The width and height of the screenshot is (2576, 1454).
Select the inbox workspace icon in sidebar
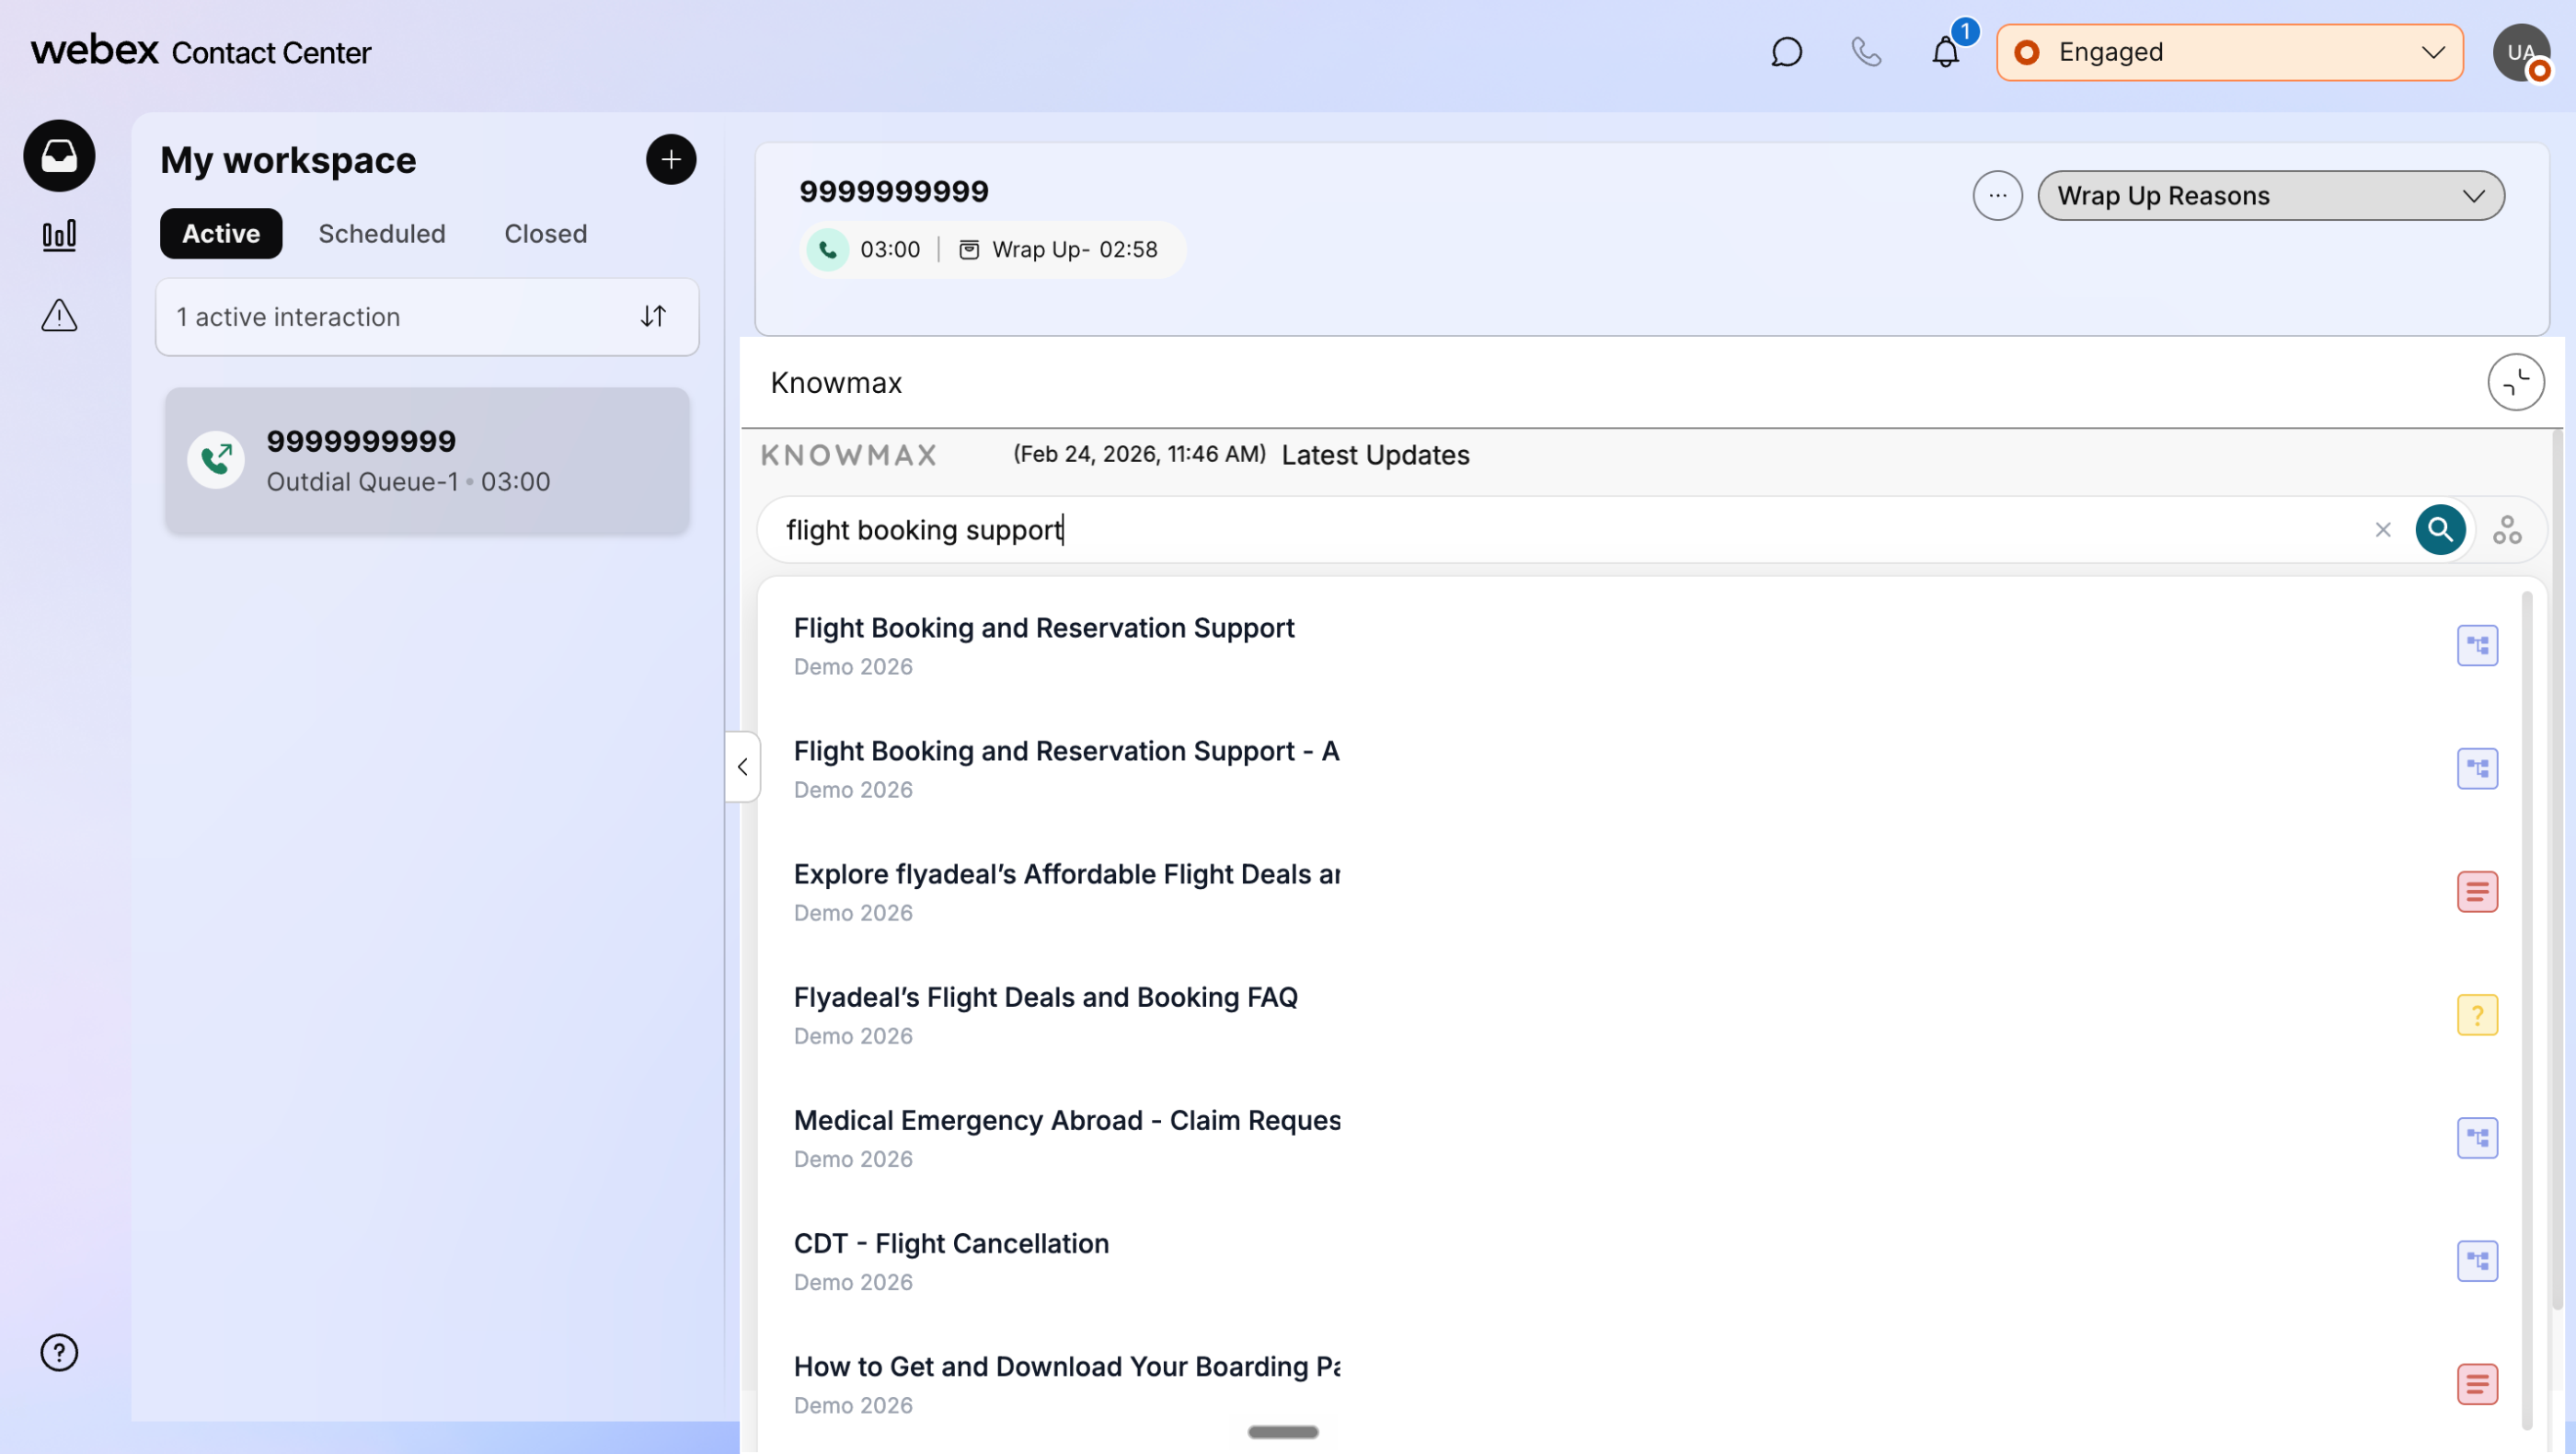coord(59,156)
